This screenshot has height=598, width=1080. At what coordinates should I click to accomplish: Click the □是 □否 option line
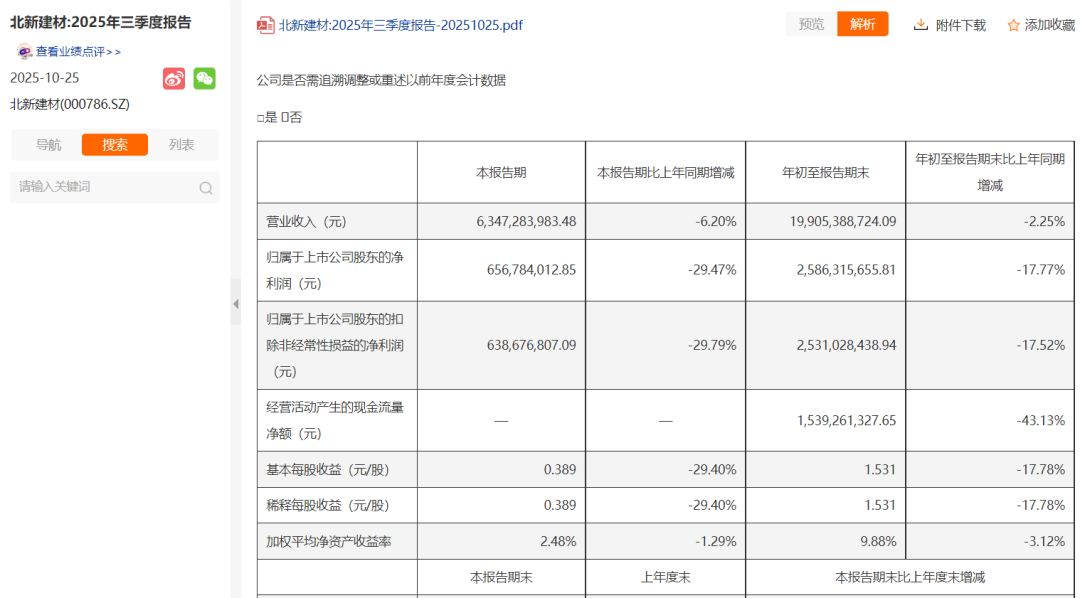pyautogui.click(x=280, y=117)
